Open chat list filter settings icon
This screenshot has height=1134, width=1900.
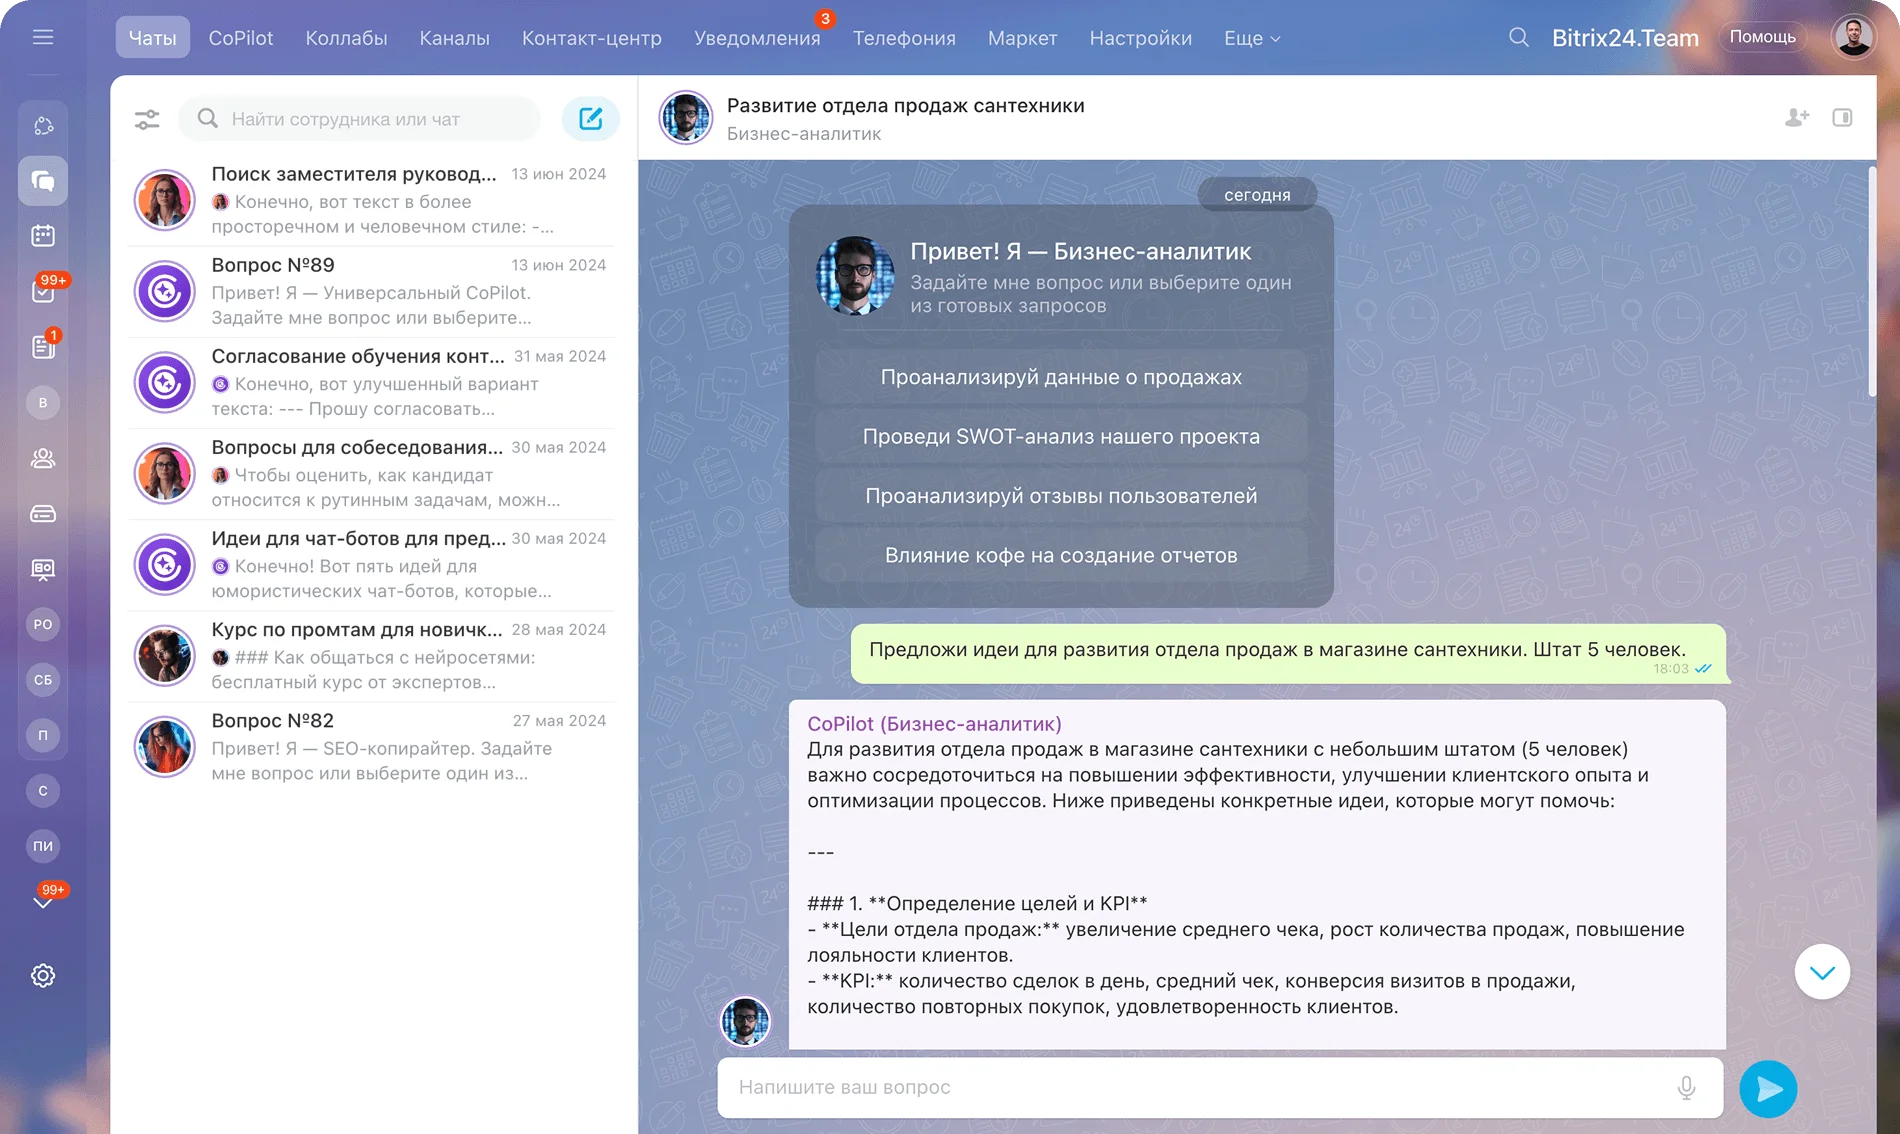coord(147,119)
